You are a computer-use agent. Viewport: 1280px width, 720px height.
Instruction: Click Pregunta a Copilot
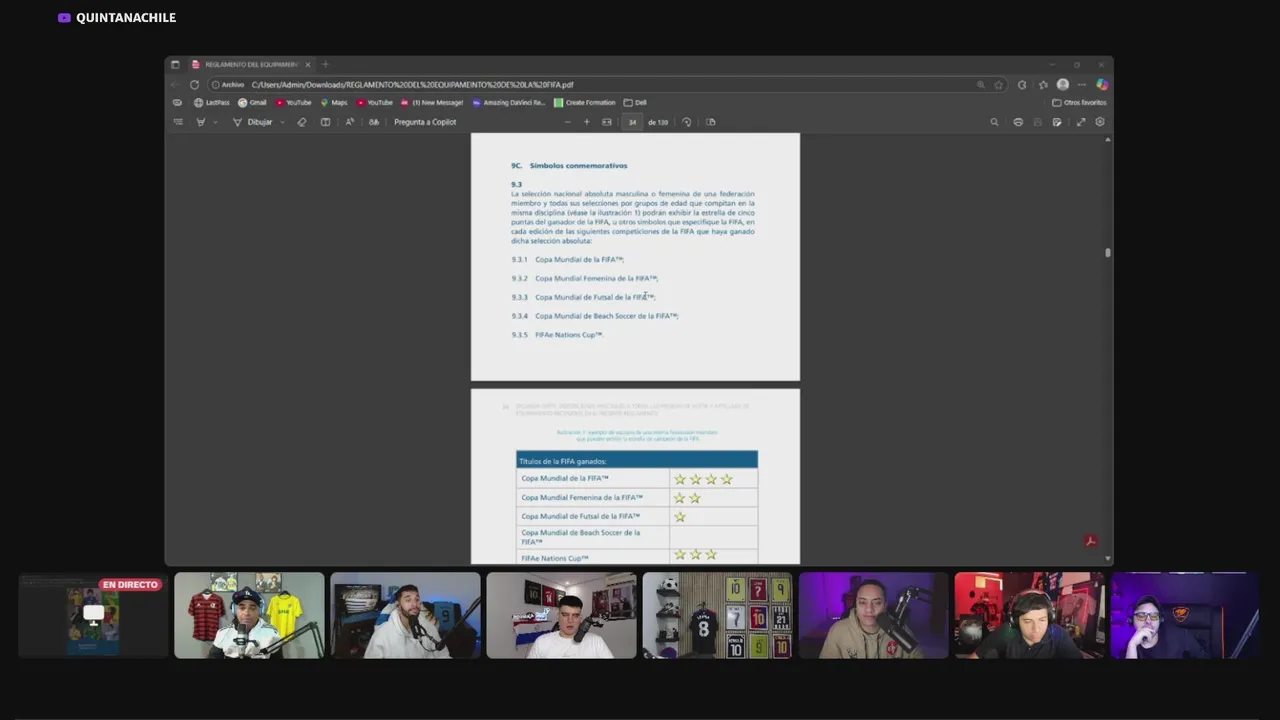tap(425, 122)
